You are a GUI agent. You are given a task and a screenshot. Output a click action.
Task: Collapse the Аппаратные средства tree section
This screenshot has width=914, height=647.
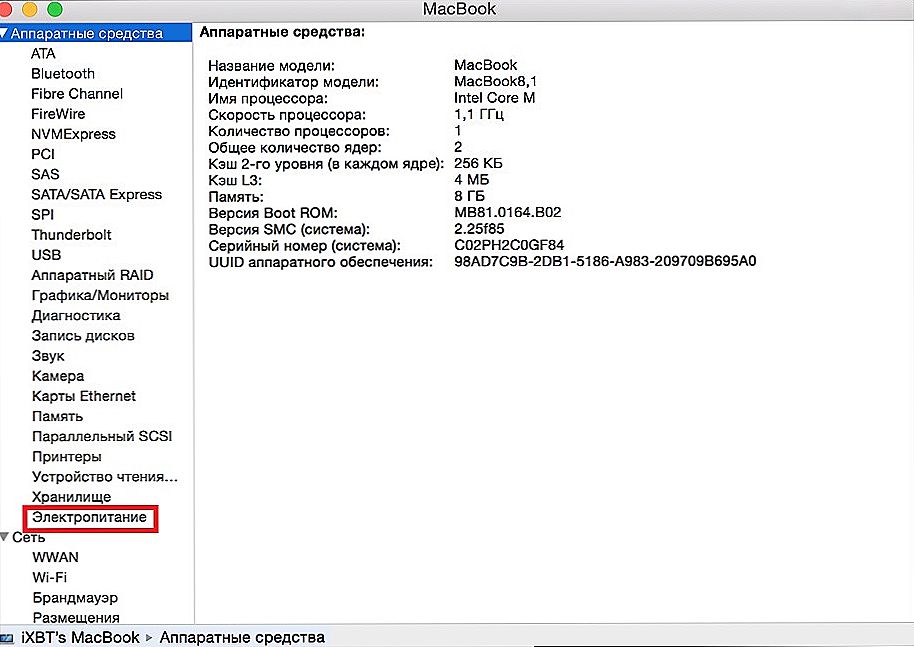tap(6, 34)
